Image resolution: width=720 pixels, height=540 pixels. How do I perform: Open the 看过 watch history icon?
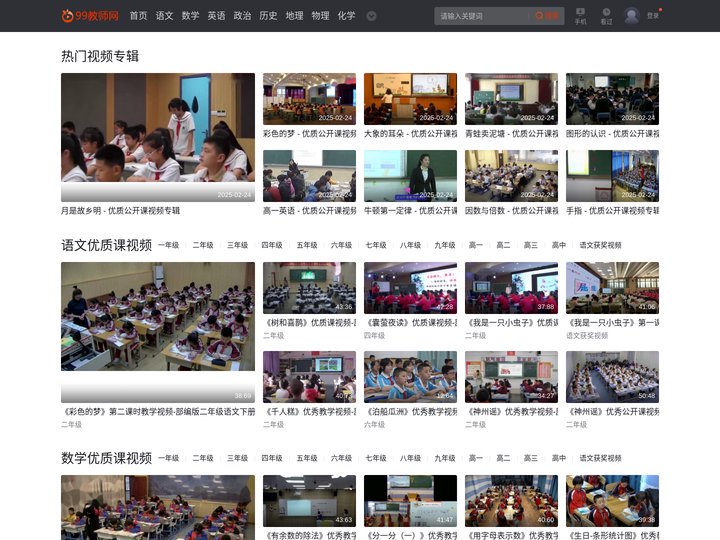(607, 16)
